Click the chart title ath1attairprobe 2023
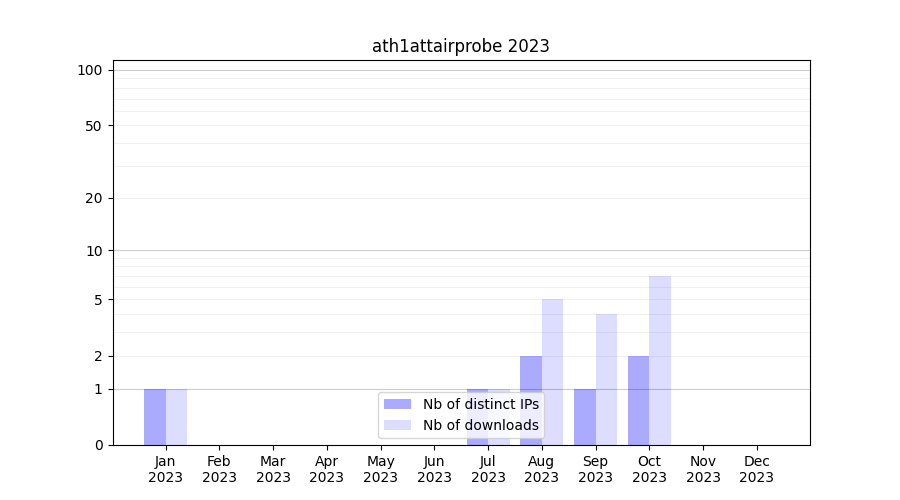This screenshot has height=500, width=900. click(460, 46)
